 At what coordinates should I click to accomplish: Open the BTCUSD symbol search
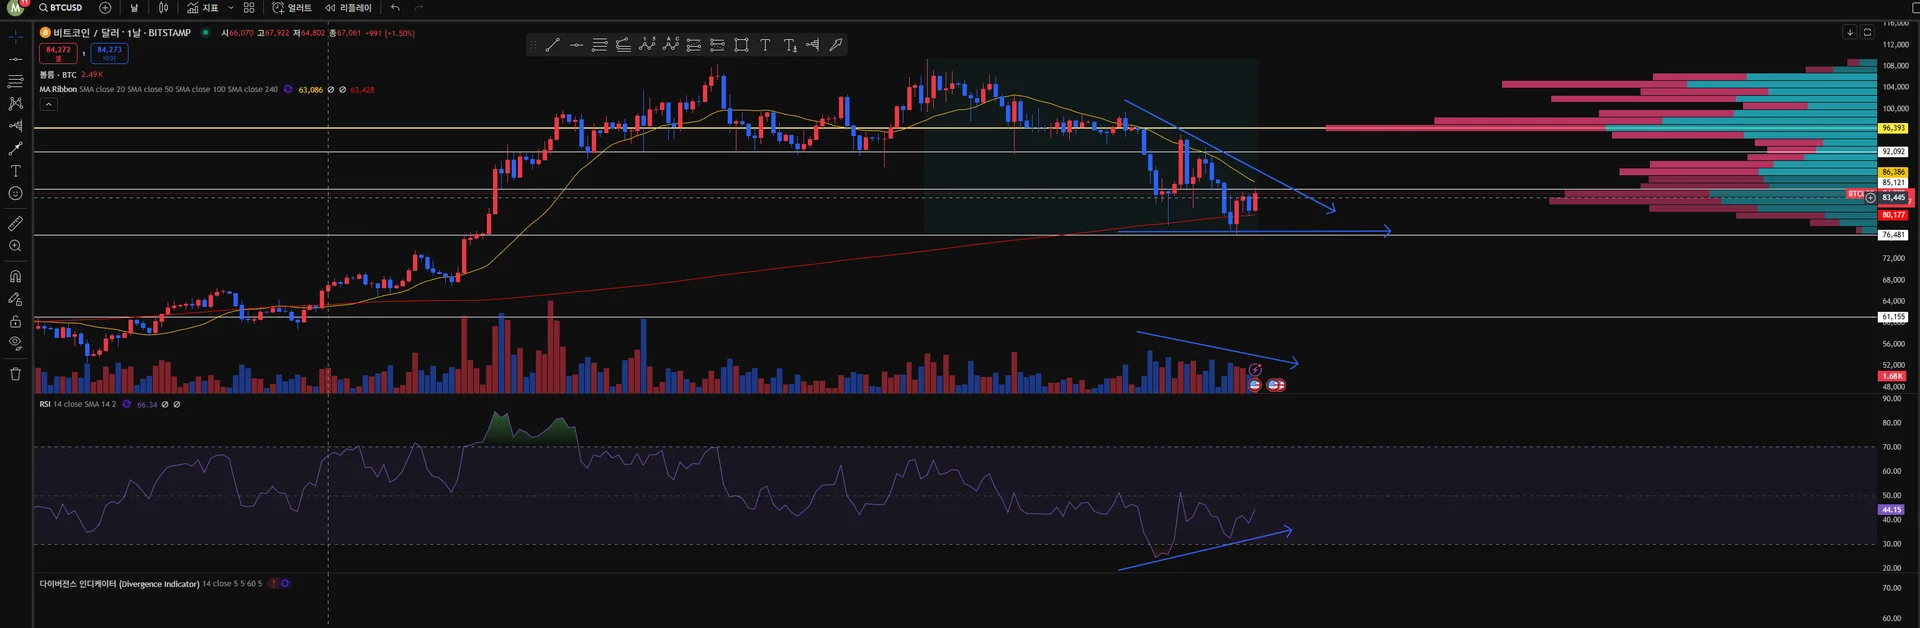[x=61, y=8]
